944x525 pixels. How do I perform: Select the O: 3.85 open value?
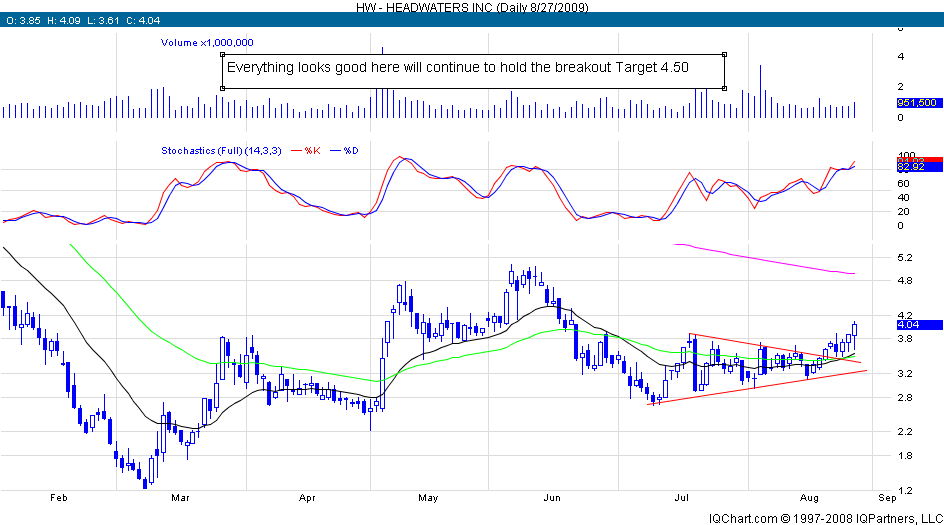[x=23, y=20]
